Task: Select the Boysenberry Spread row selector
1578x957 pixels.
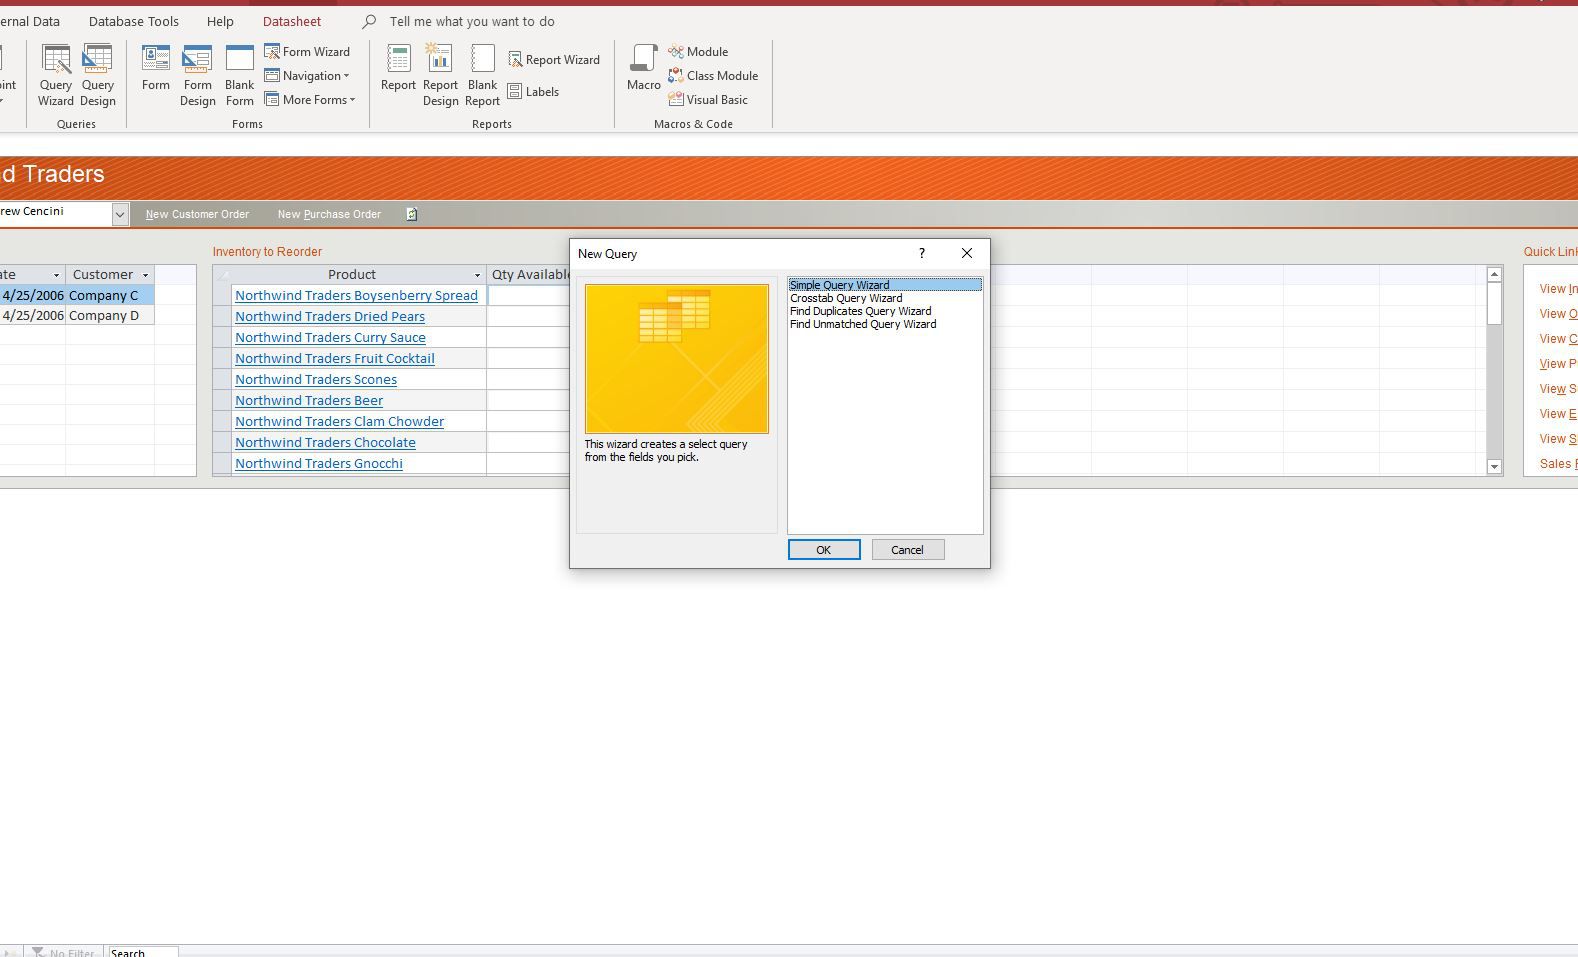Action: 222,295
